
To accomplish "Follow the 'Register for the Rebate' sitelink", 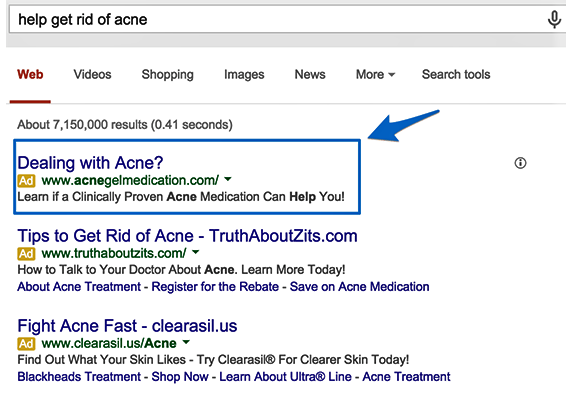I will (215, 287).
